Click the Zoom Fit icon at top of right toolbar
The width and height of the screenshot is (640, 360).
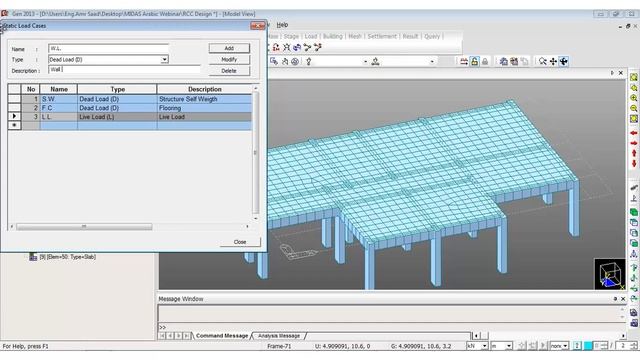(633, 77)
